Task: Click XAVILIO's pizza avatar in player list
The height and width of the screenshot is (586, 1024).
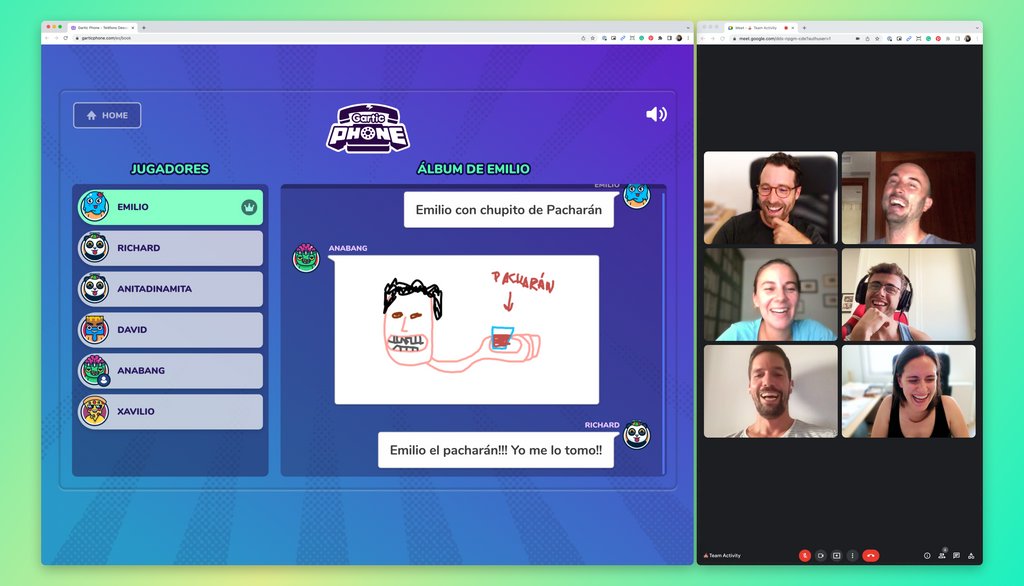Action: pyautogui.click(x=95, y=411)
